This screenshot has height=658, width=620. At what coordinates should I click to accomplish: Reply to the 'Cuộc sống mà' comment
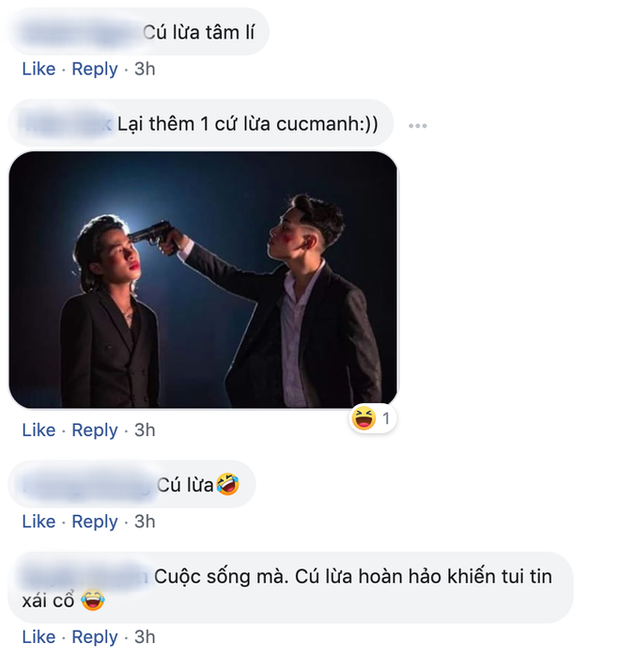pos(95,637)
